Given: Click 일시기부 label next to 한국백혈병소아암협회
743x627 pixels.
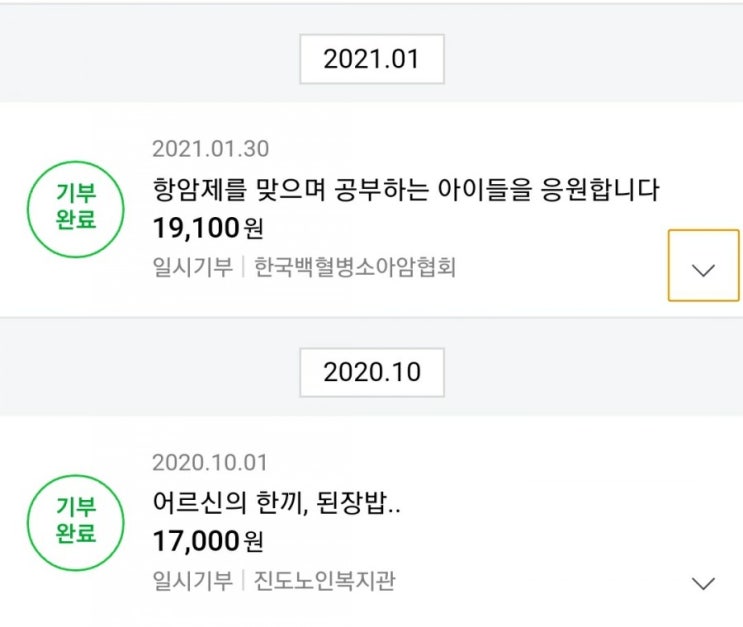Looking at the screenshot, I should click(x=192, y=267).
